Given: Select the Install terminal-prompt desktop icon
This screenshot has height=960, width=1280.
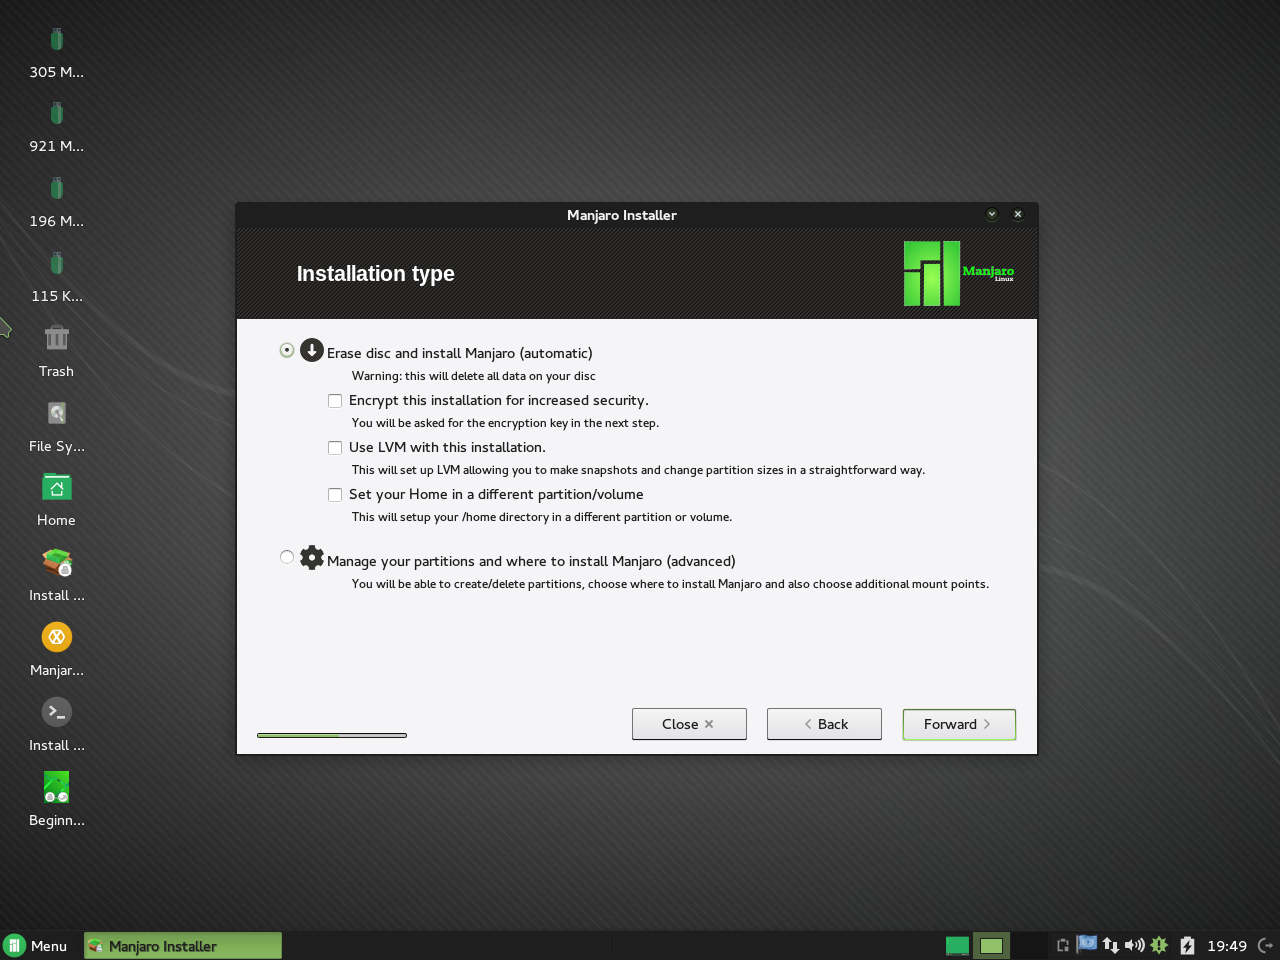Looking at the screenshot, I should (x=57, y=712).
